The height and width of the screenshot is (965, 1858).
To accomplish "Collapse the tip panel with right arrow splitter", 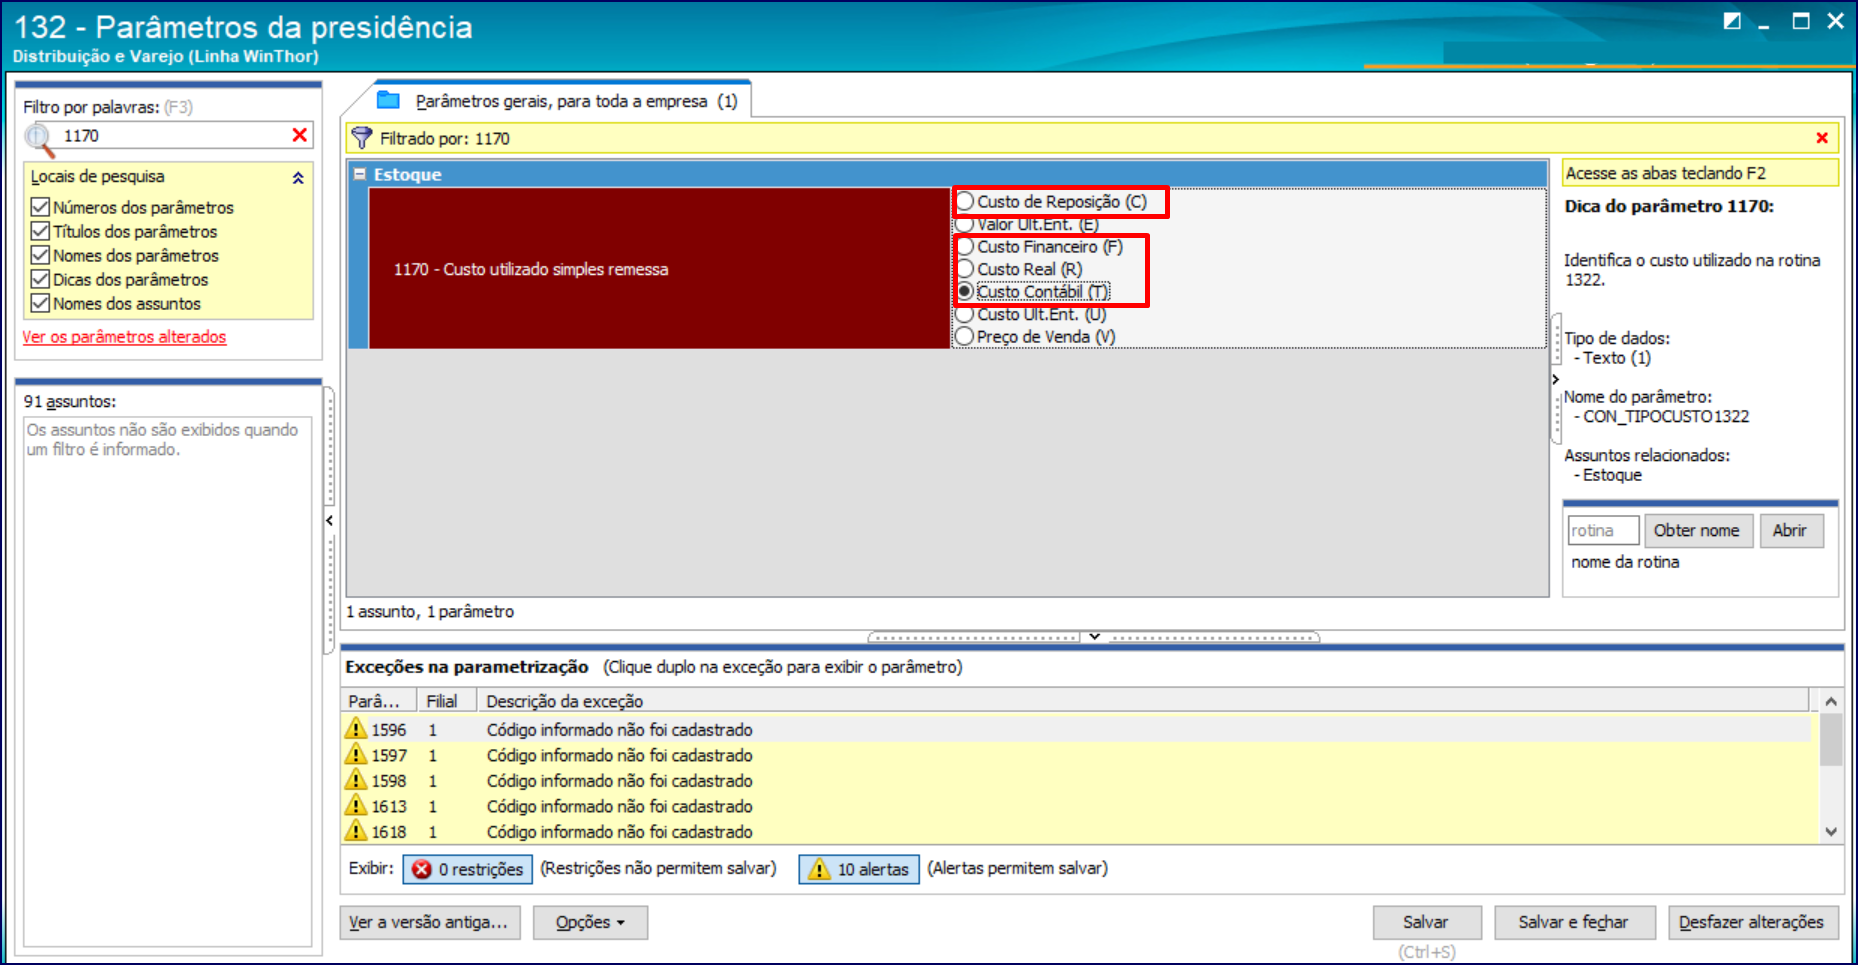I will click(1555, 379).
